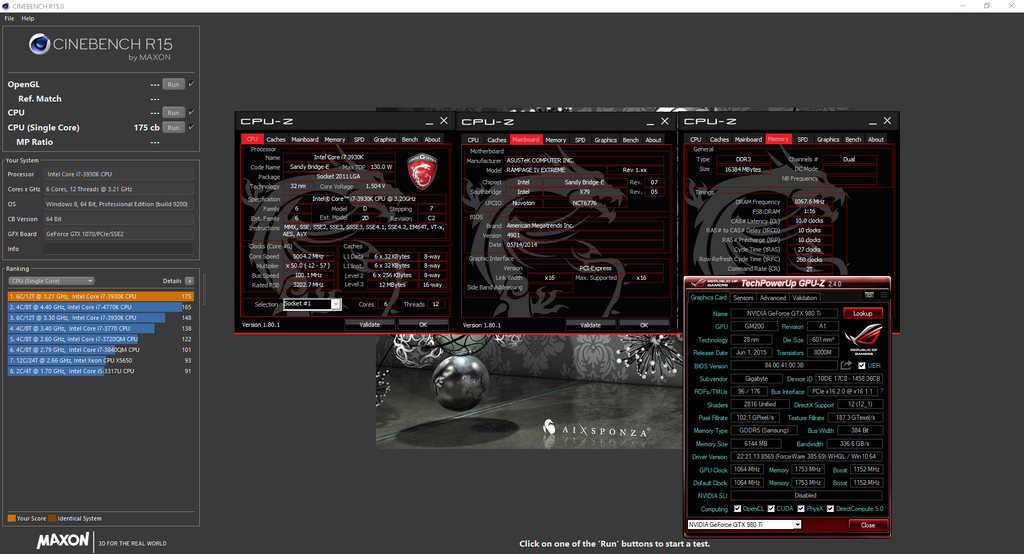The width and height of the screenshot is (1024, 554).
Task: Open the File menu
Action: point(9,18)
